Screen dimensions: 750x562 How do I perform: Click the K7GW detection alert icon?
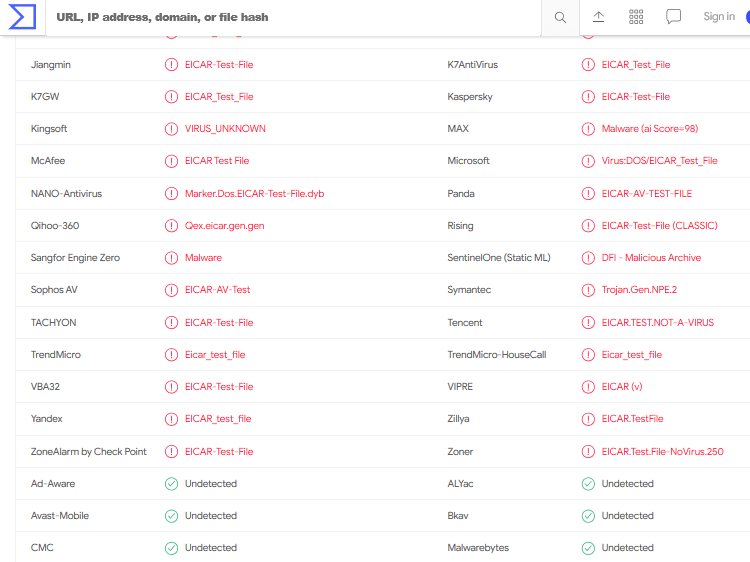click(x=171, y=97)
